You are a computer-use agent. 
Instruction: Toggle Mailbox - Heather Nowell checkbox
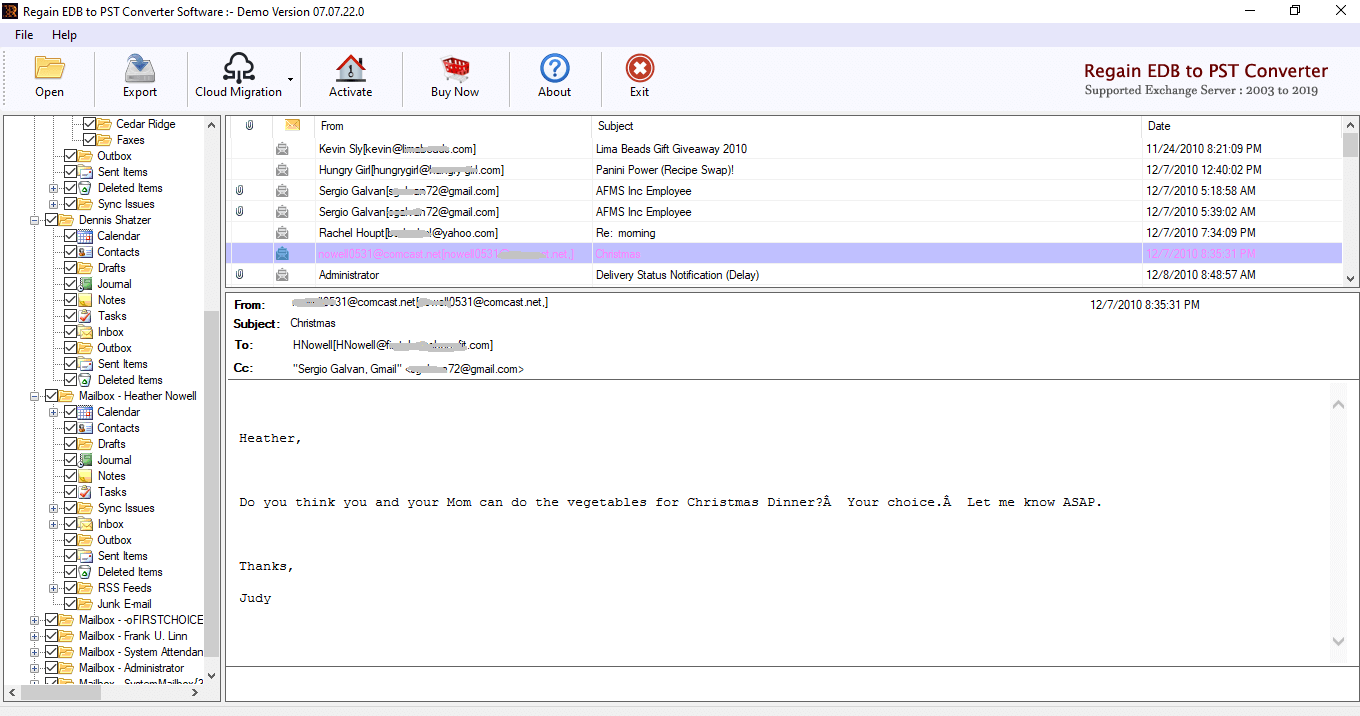[x=52, y=396]
